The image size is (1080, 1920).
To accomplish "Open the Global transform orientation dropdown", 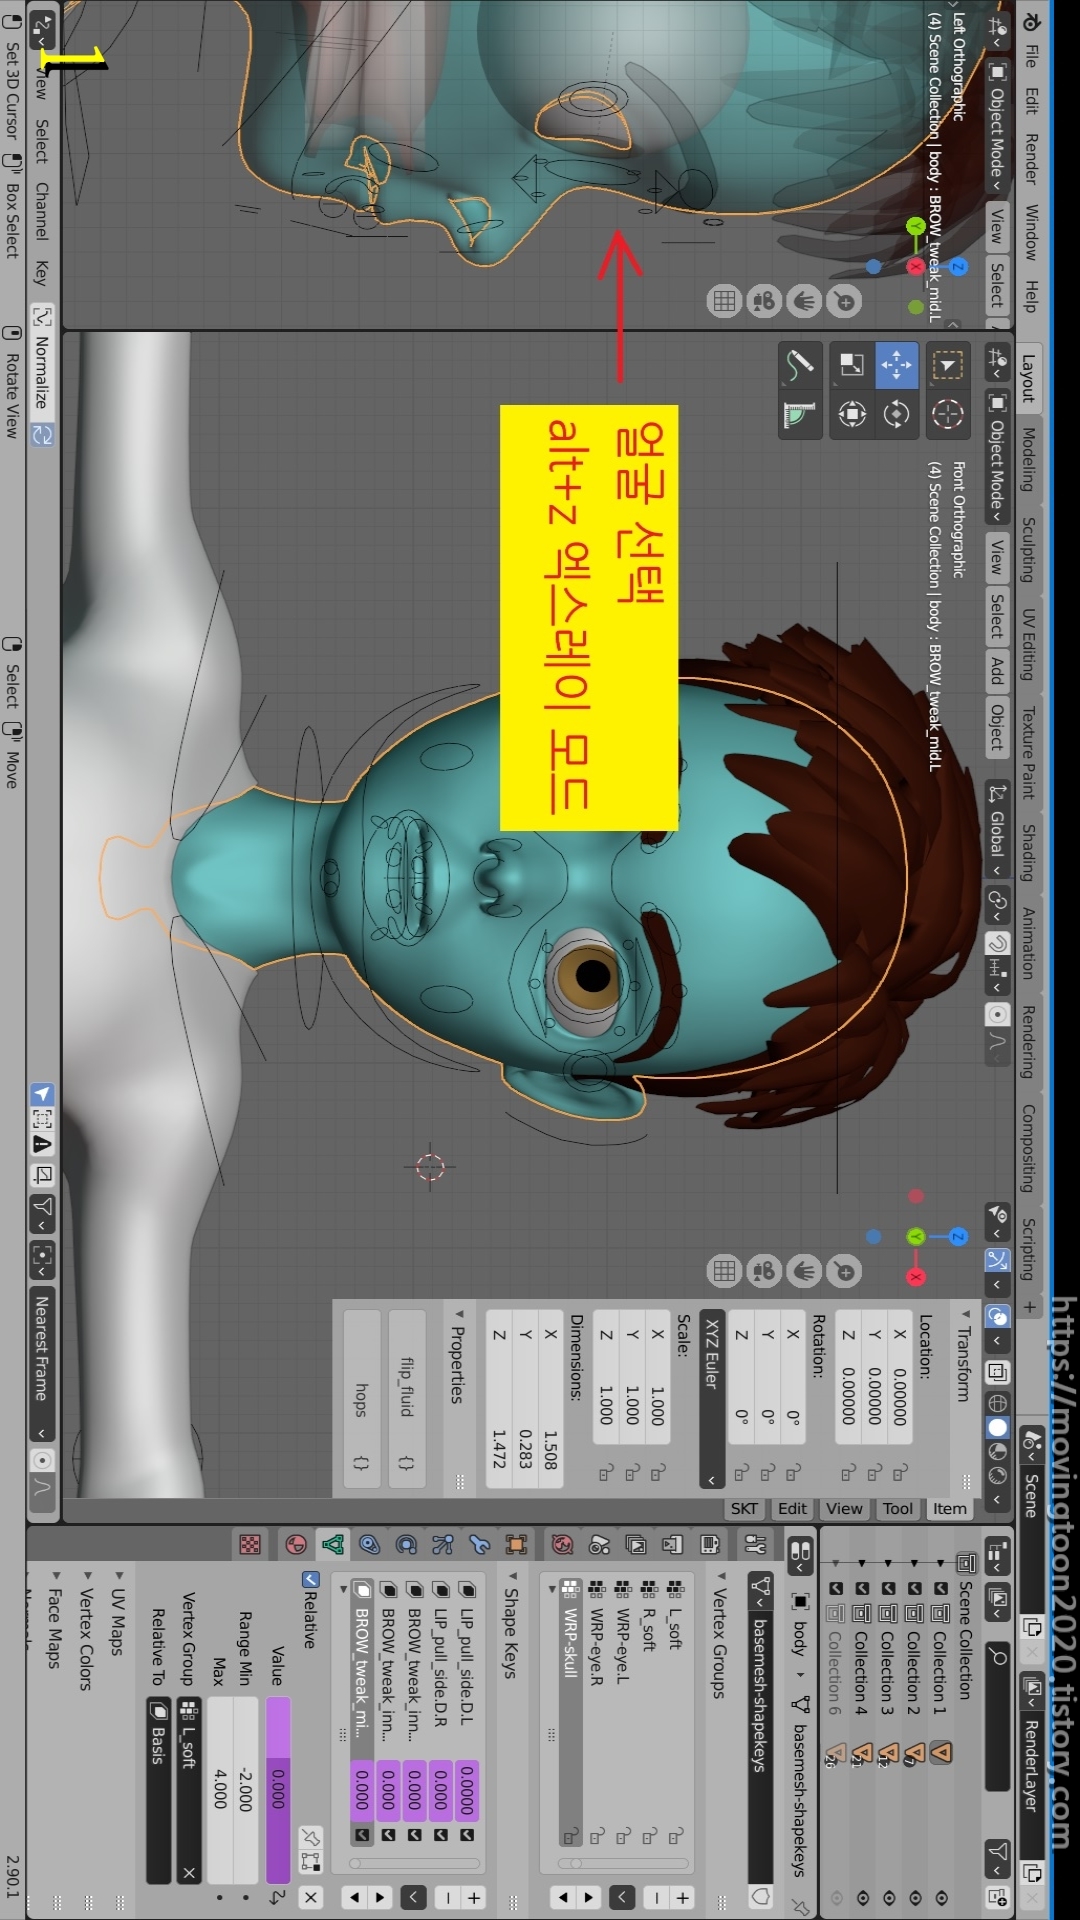I will (997, 828).
